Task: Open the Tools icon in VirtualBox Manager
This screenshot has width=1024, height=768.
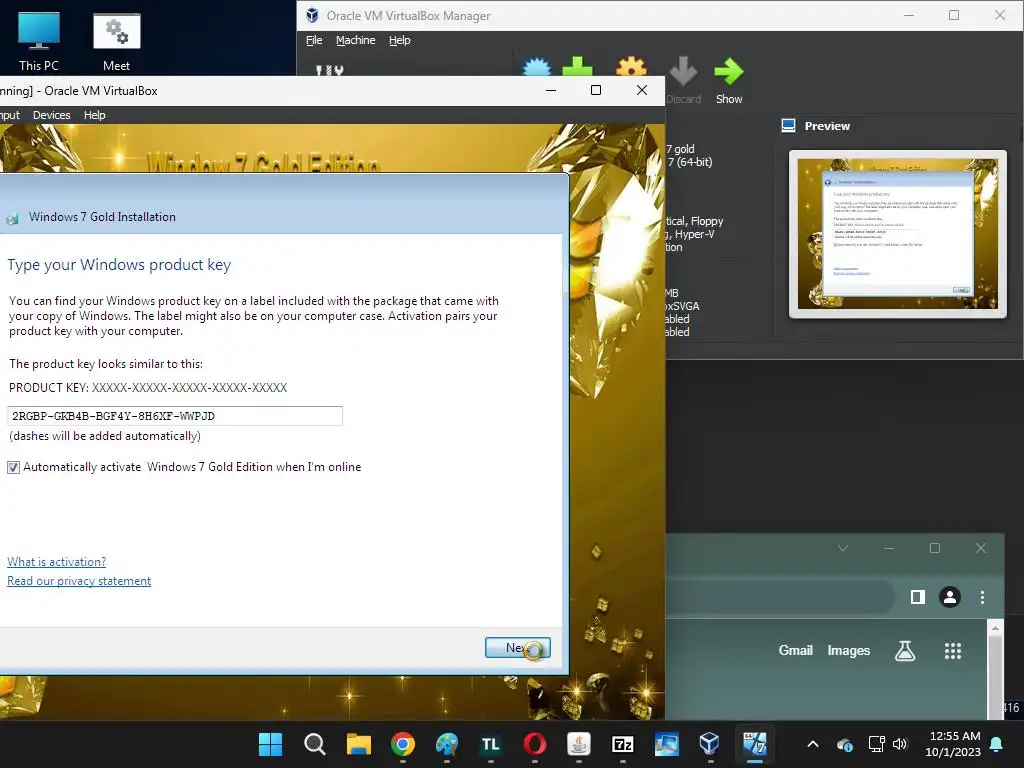Action: (330, 70)
